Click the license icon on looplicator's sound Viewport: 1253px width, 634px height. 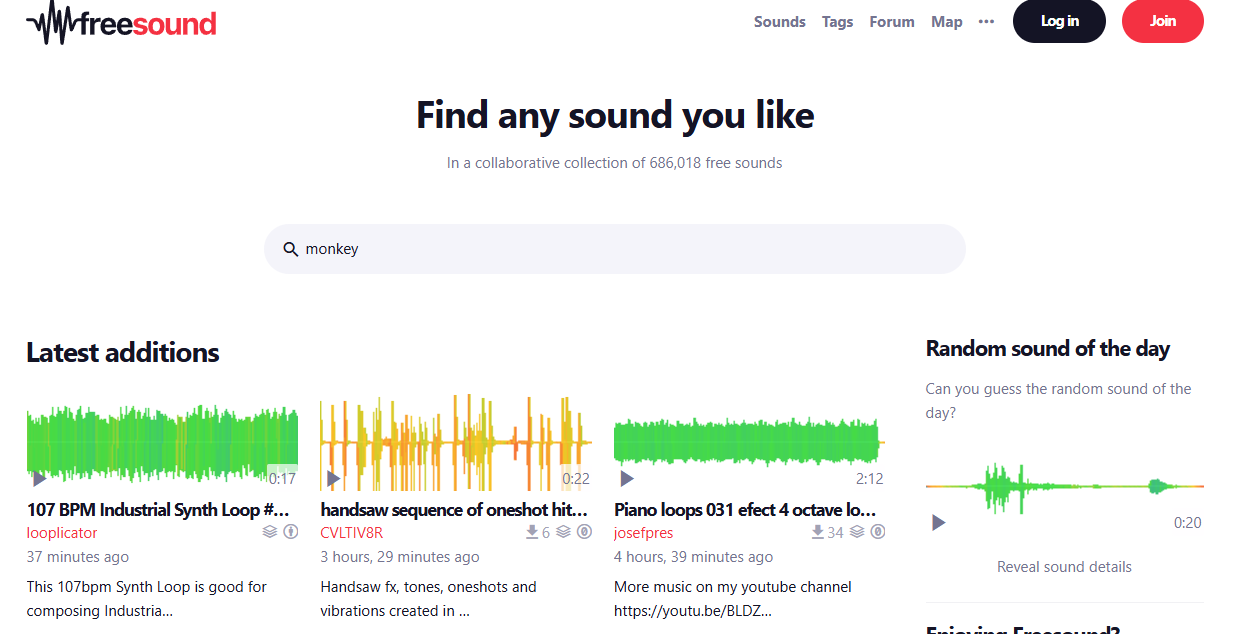291,532
